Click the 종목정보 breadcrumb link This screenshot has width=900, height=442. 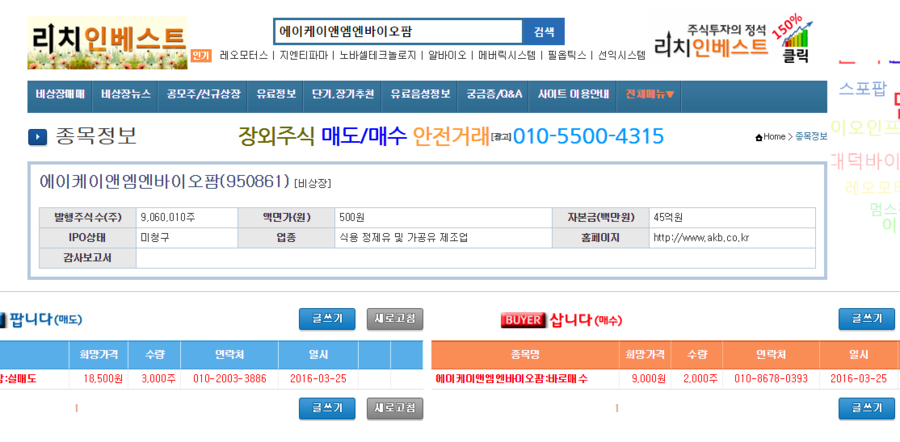811,137
